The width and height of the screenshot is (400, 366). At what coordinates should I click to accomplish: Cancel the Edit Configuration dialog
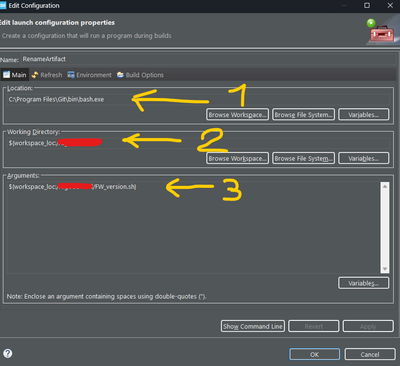[x=370, y=354]
